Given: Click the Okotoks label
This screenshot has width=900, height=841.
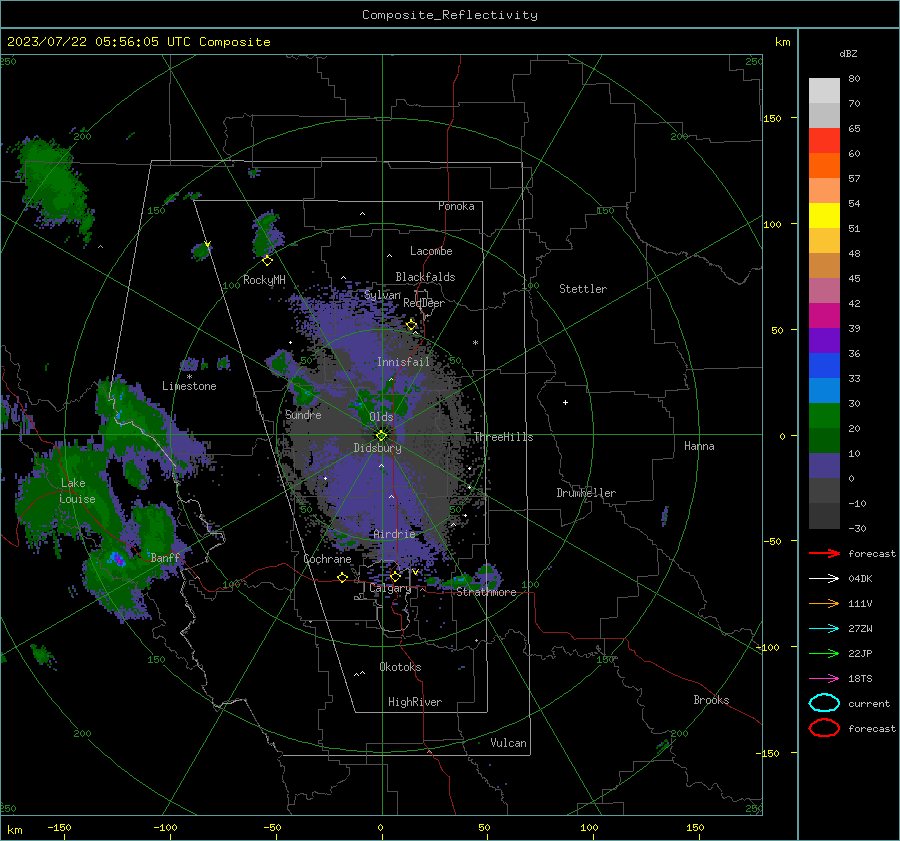Looking at the screenshot, I should click(x=400, y=667).
